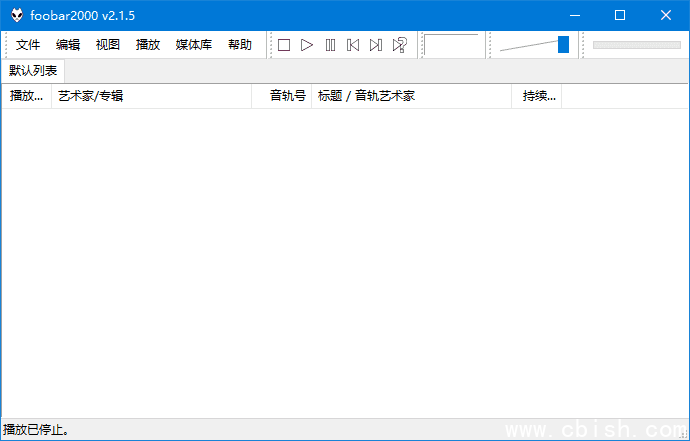Open the 文件 menu
The image size is (690, 441).
click(28, 45)
